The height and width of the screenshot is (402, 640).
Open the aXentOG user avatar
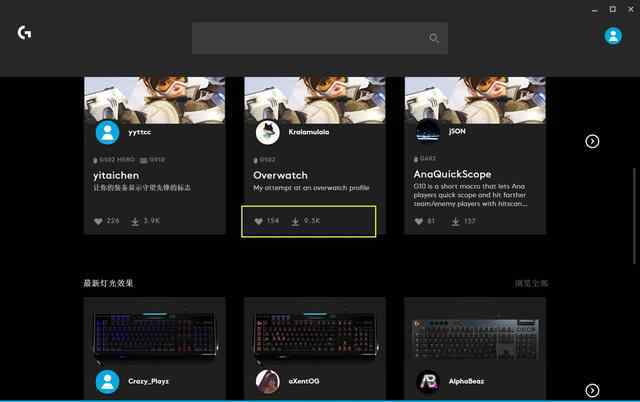267,382
